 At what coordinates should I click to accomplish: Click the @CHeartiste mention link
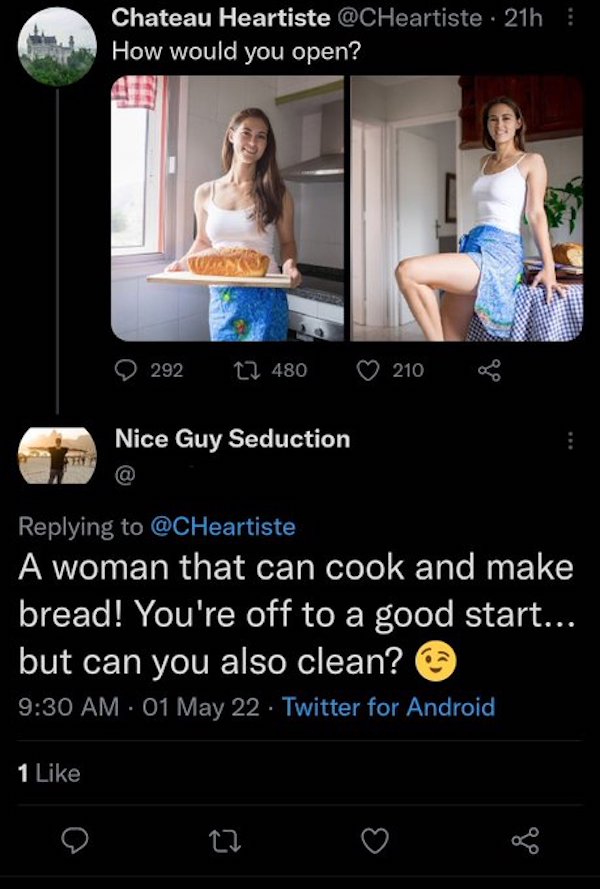222,524
